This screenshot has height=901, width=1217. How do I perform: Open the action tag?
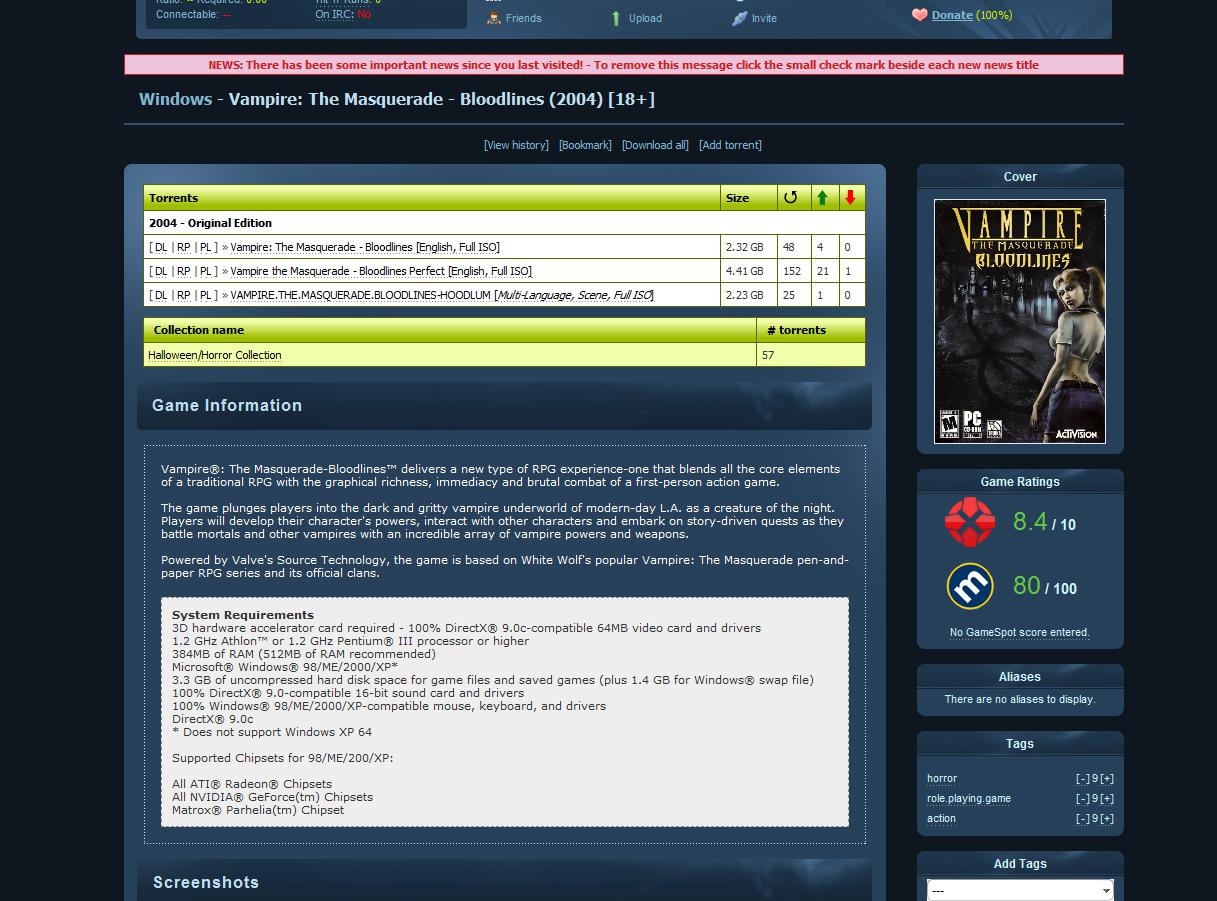pyautogui.click(x=941, y=818)
